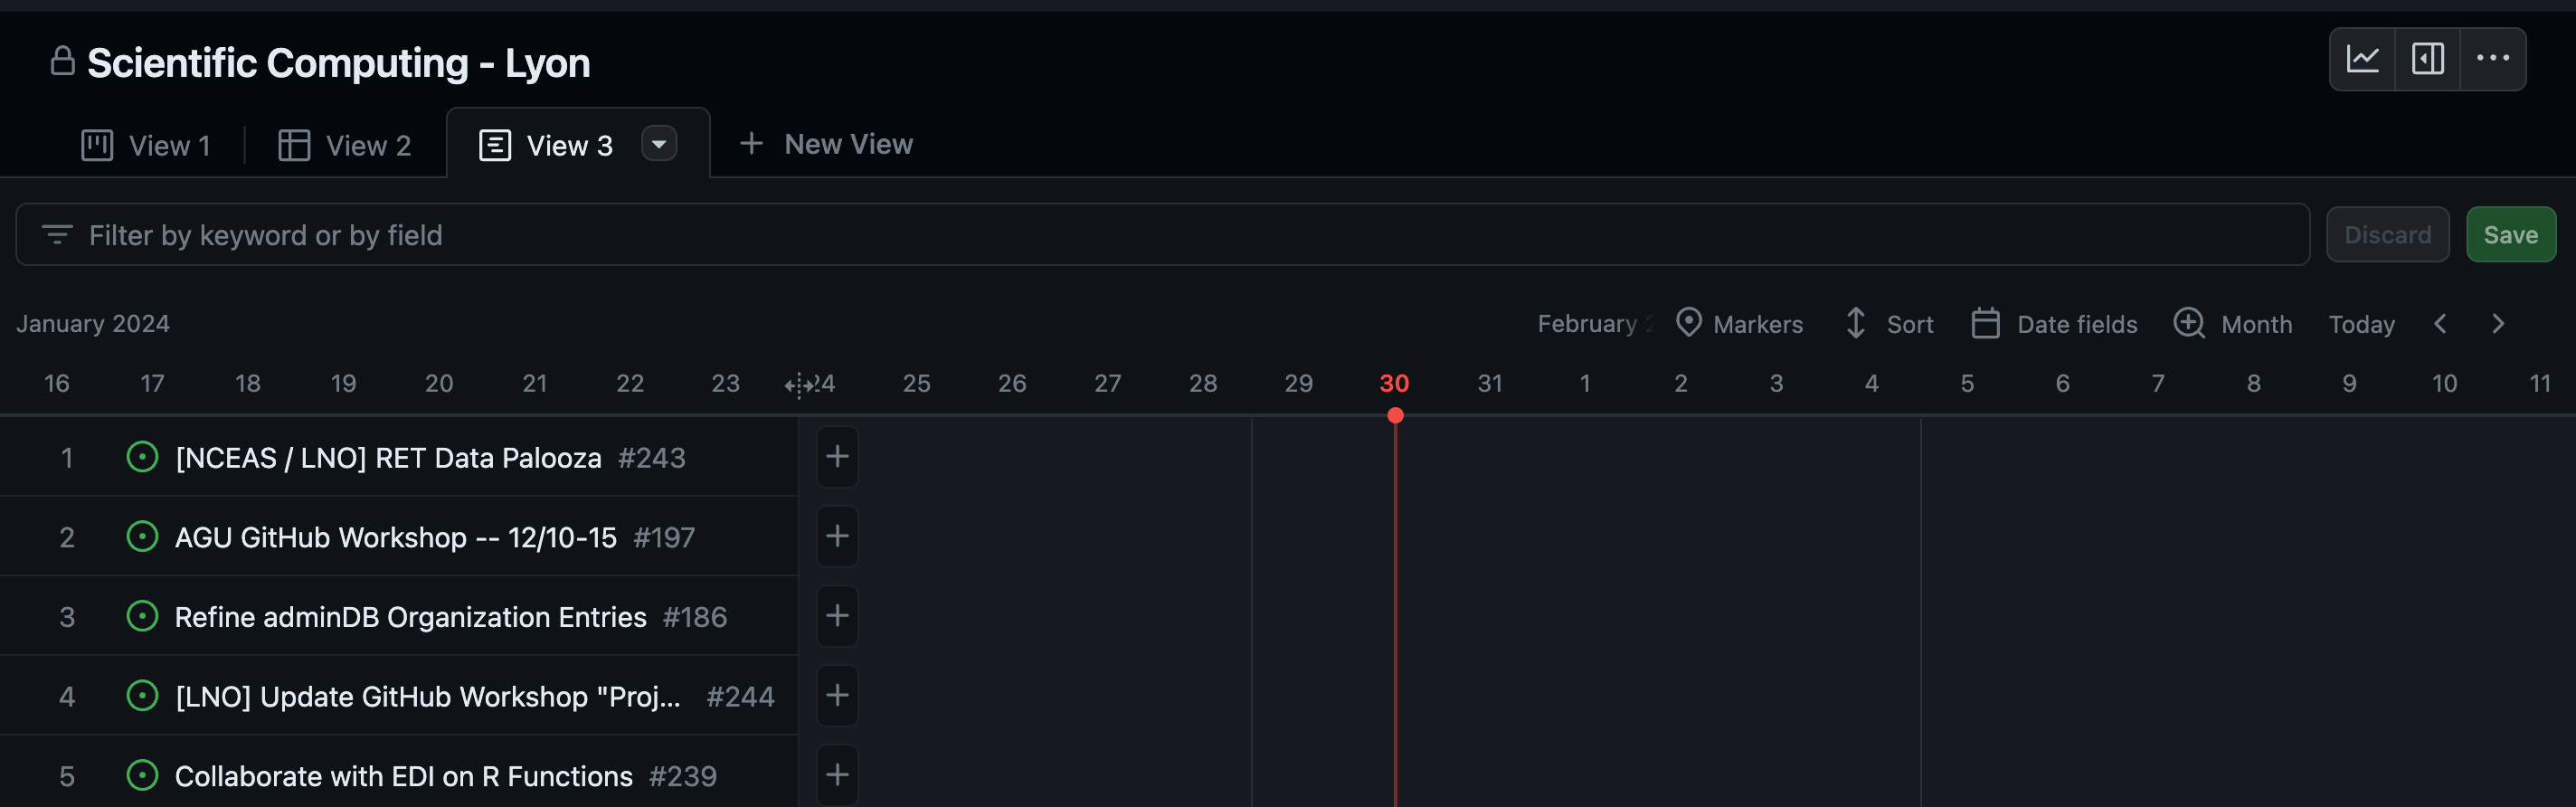Click the Filter by keyword input field
2576x807 pixels.
(x=1162, y=235)
